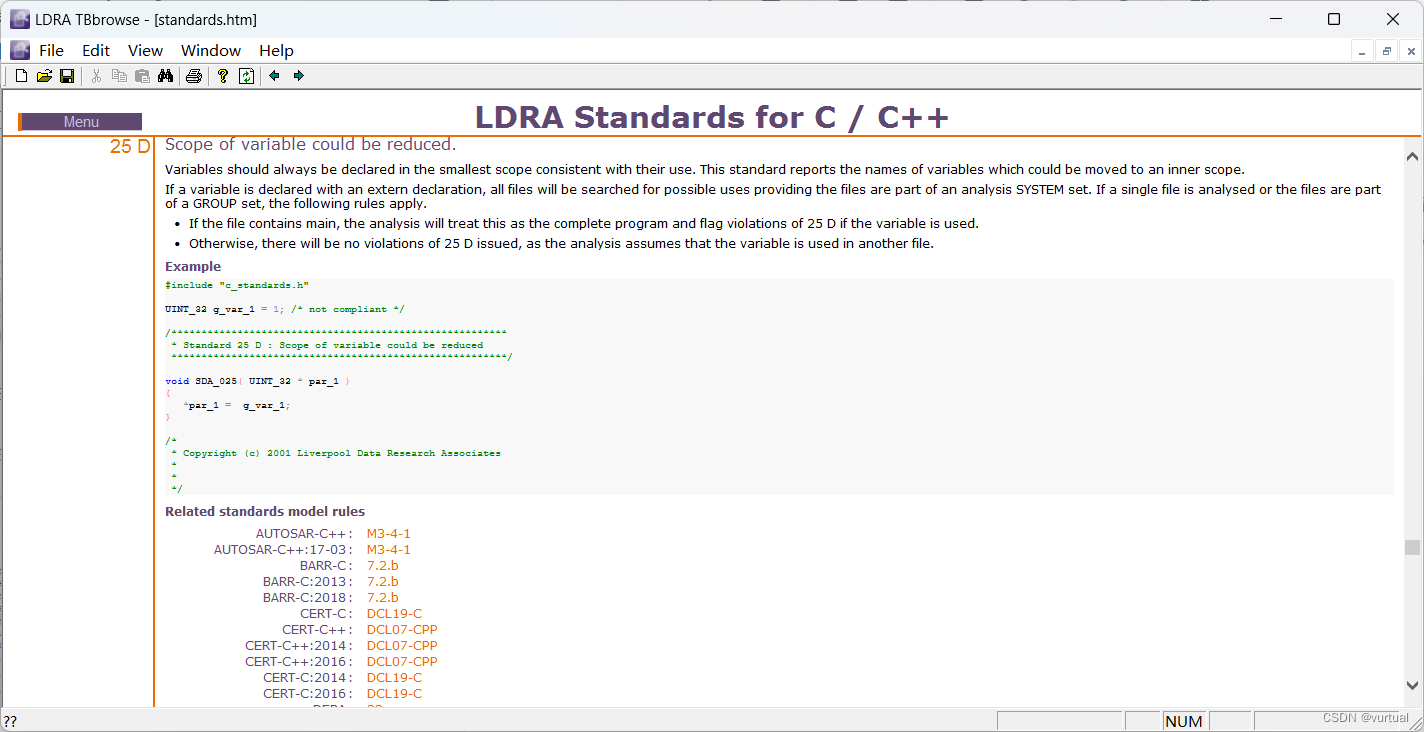
Task: Open the DCL19-C link for CERT-C:2014
Action: coord(394,678)
